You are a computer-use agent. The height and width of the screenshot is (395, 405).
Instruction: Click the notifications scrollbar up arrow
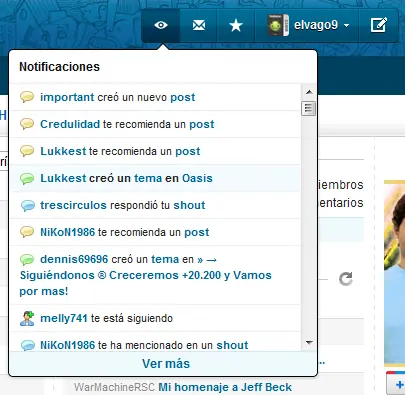(309, 92)
